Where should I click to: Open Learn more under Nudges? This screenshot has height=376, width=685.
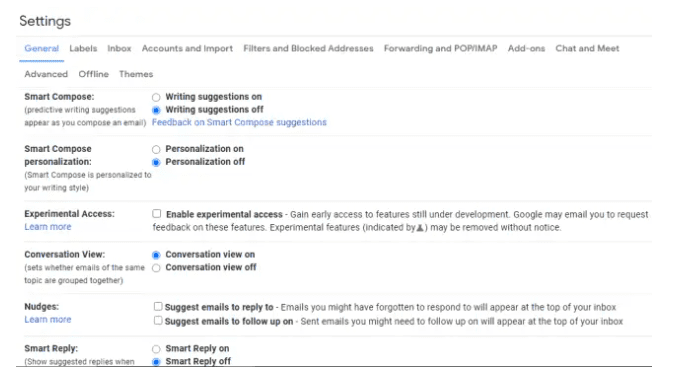coord(48,319)
